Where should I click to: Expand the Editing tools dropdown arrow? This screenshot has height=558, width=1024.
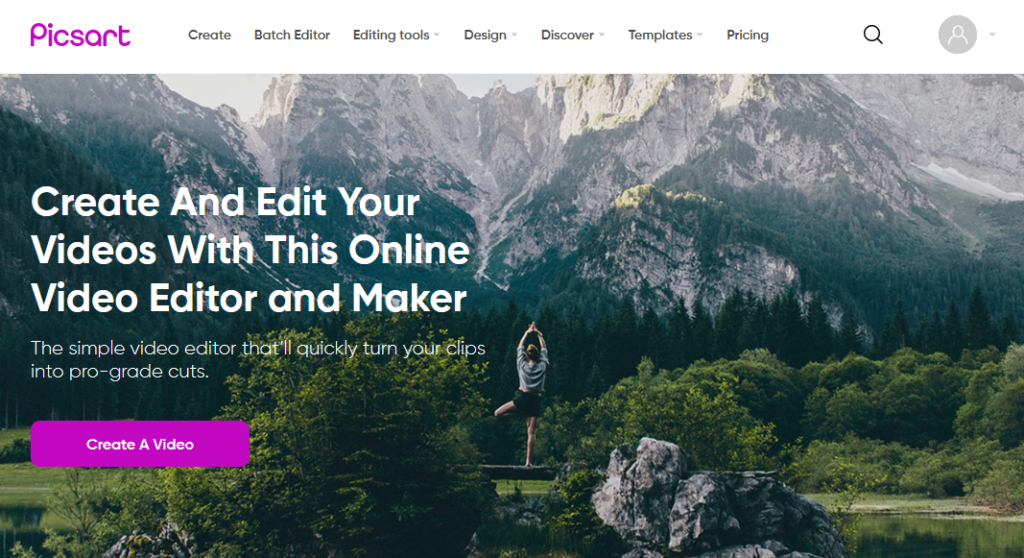coord(437,35)
